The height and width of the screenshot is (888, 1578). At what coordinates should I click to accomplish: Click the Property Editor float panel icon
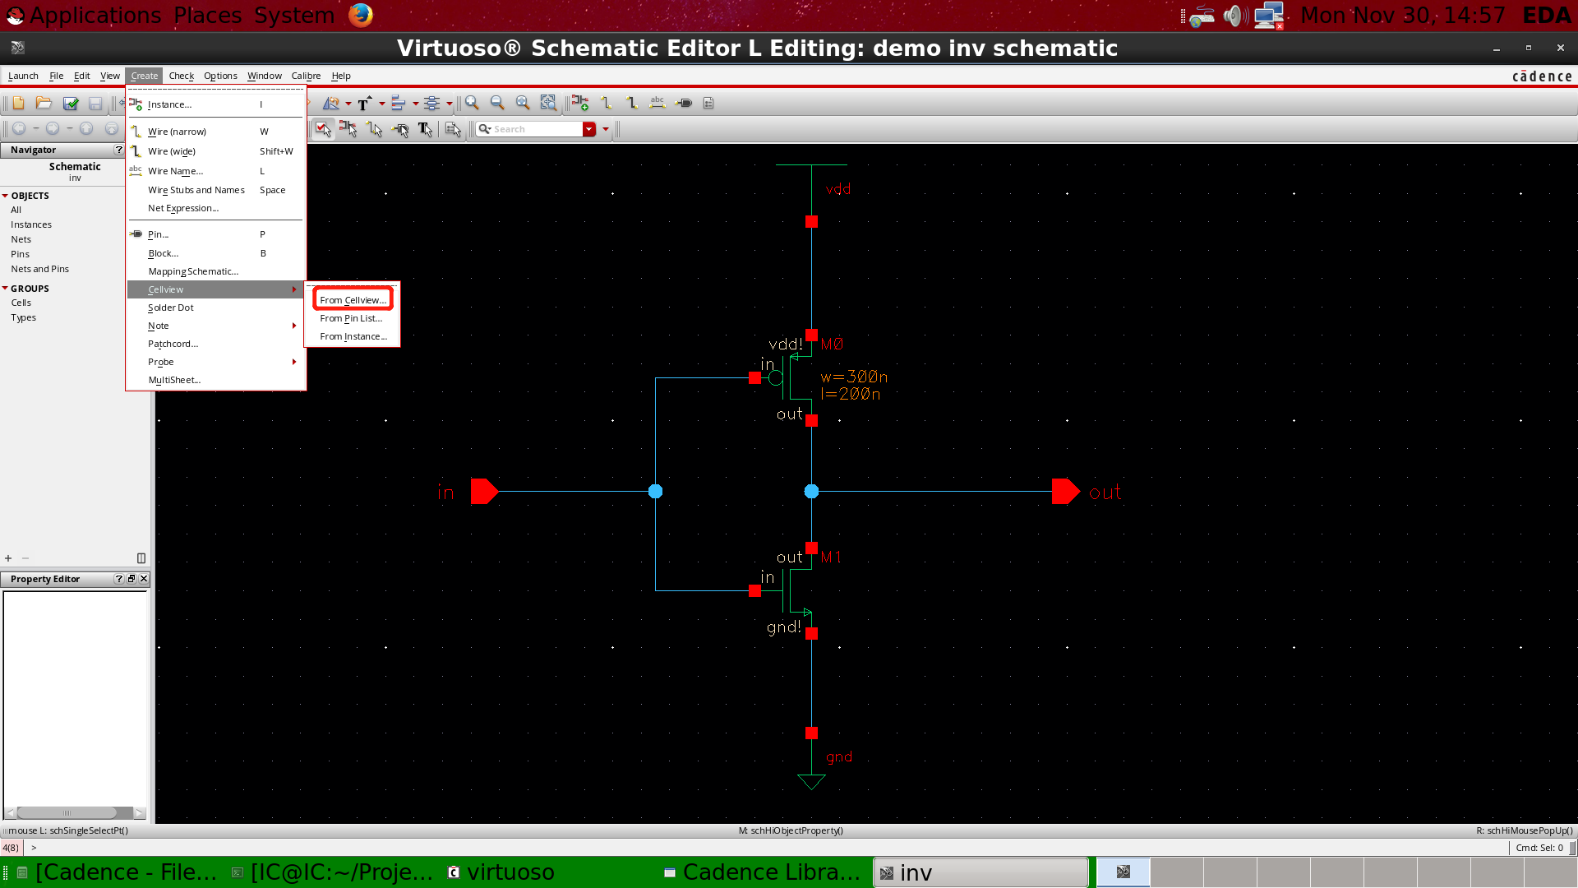click(131, 579)
